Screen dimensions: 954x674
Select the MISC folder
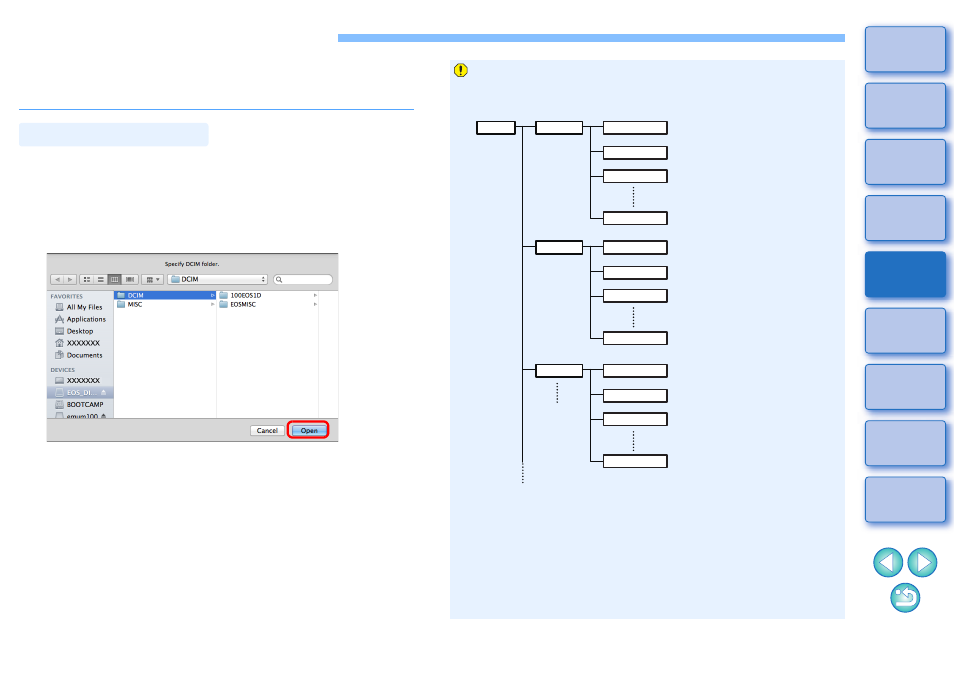165,304
